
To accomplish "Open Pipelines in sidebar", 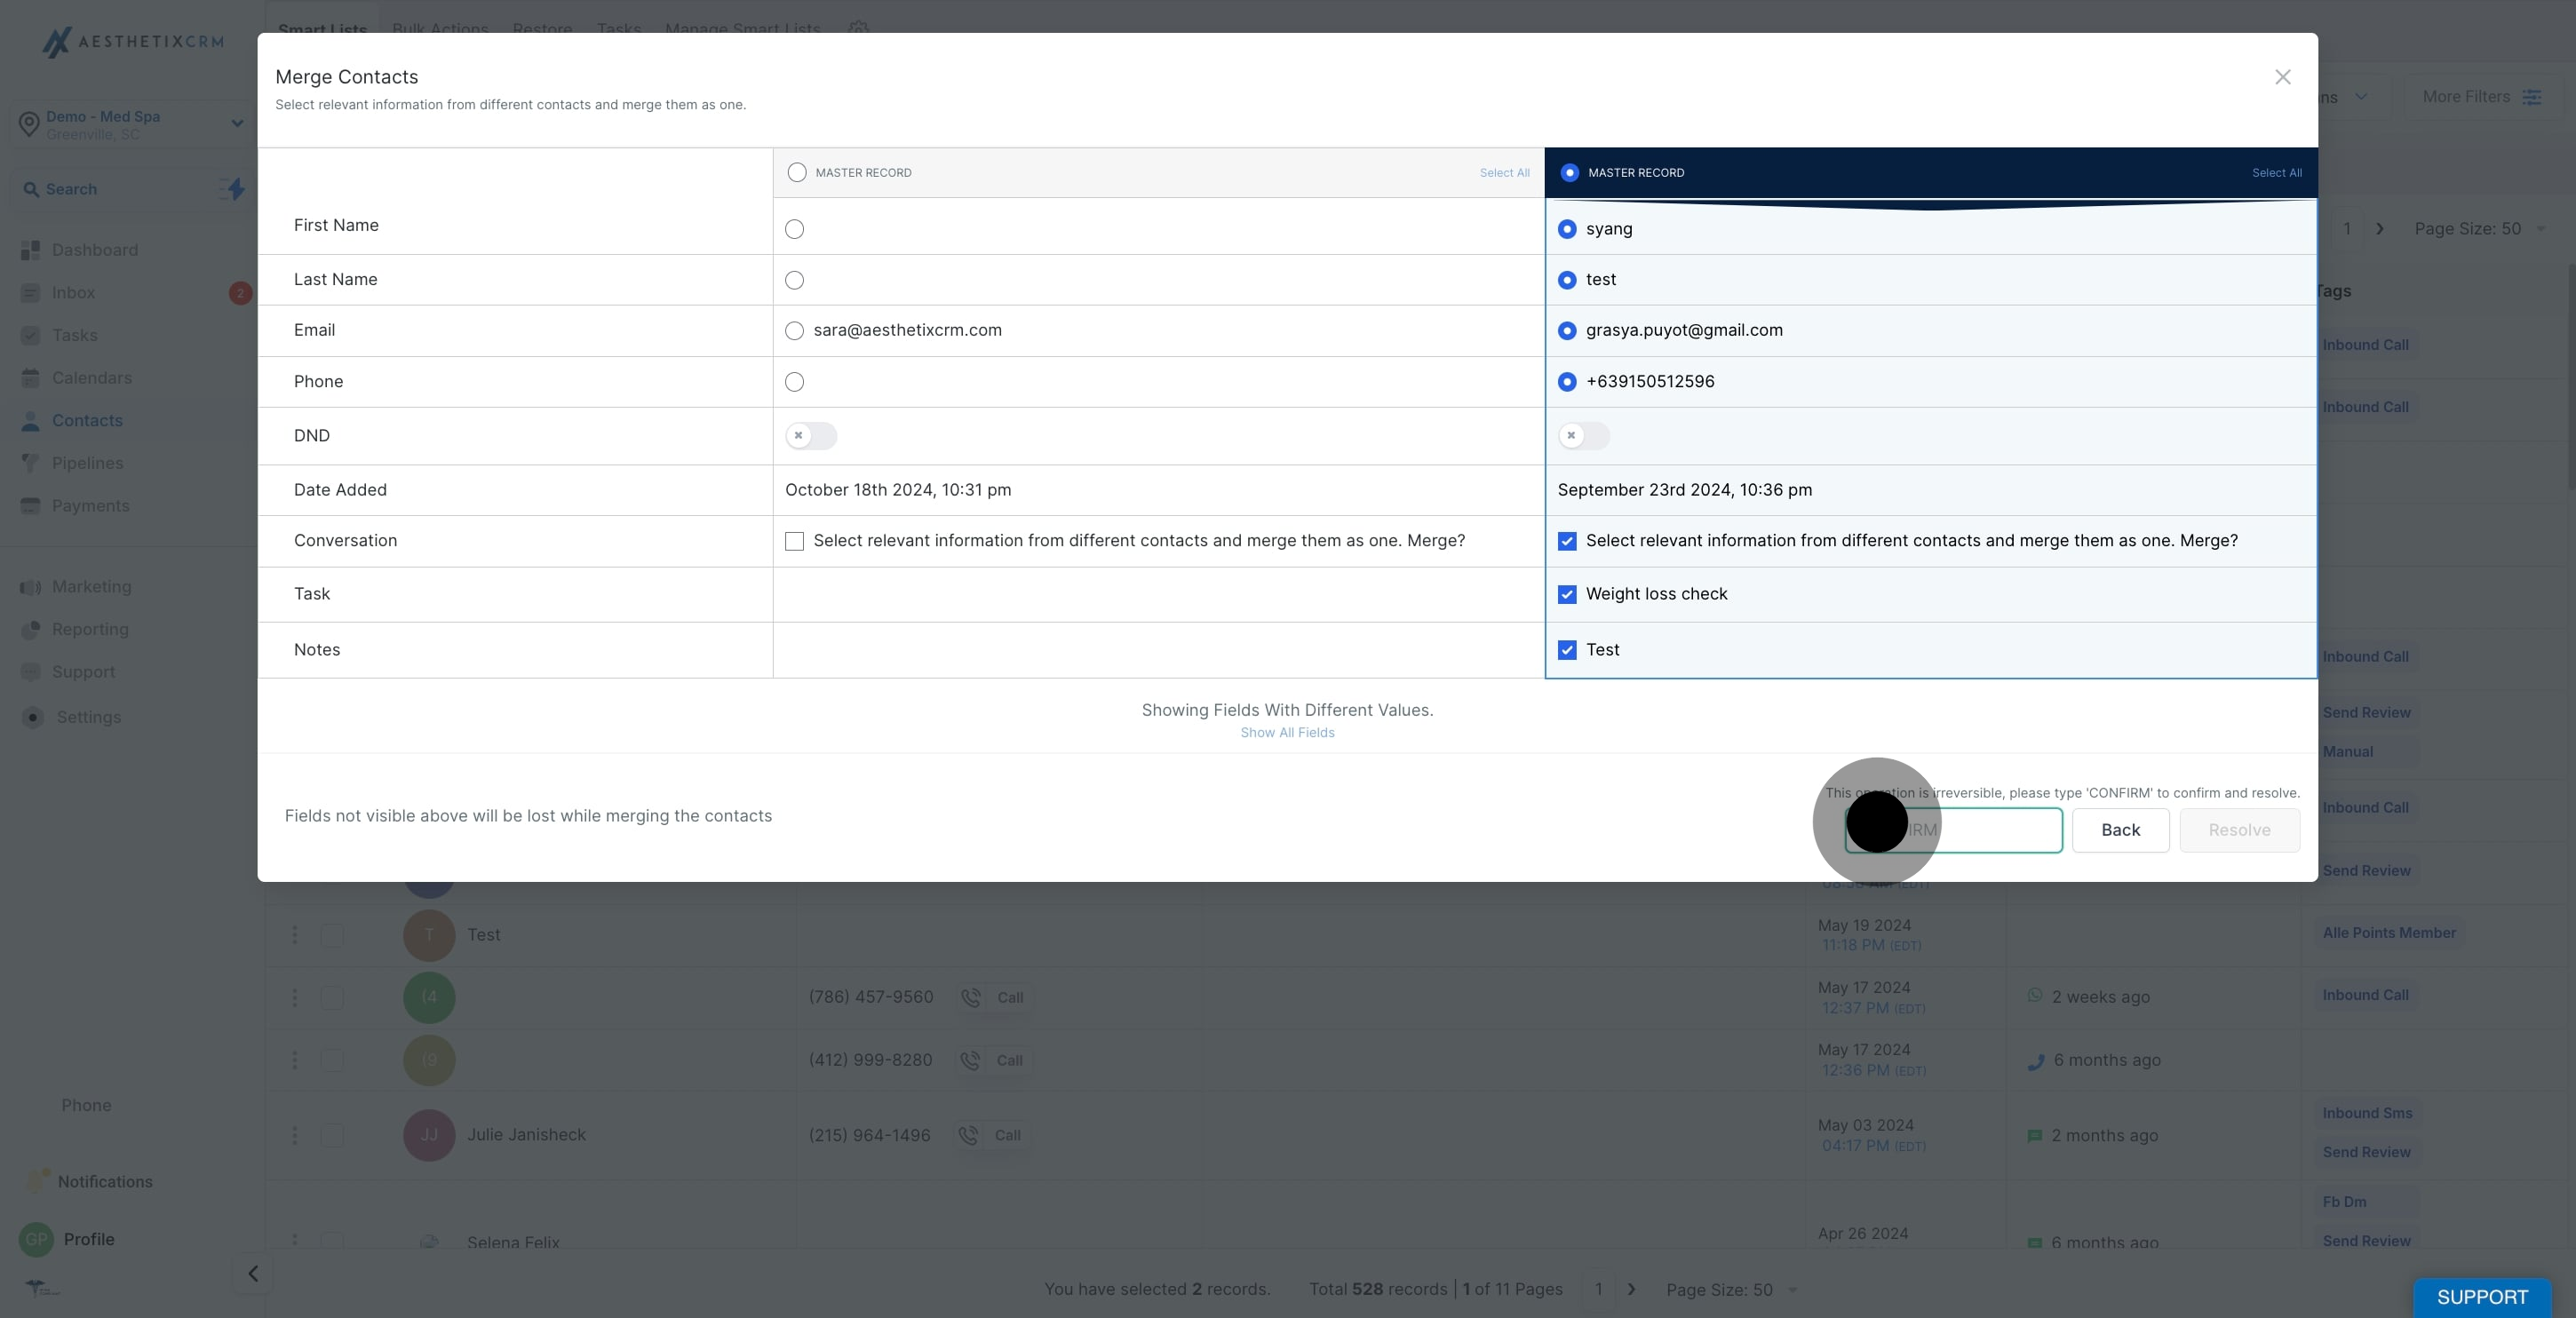I will point(88,463).
